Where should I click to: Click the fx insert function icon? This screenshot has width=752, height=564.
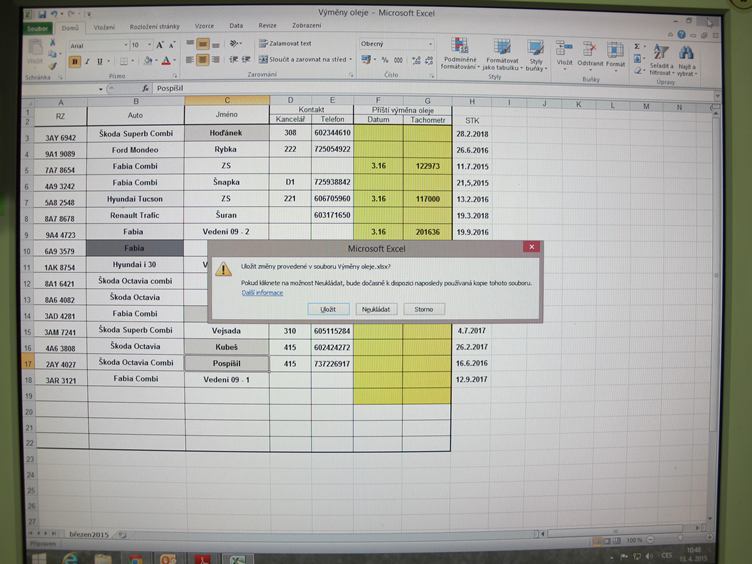point(145,89)
